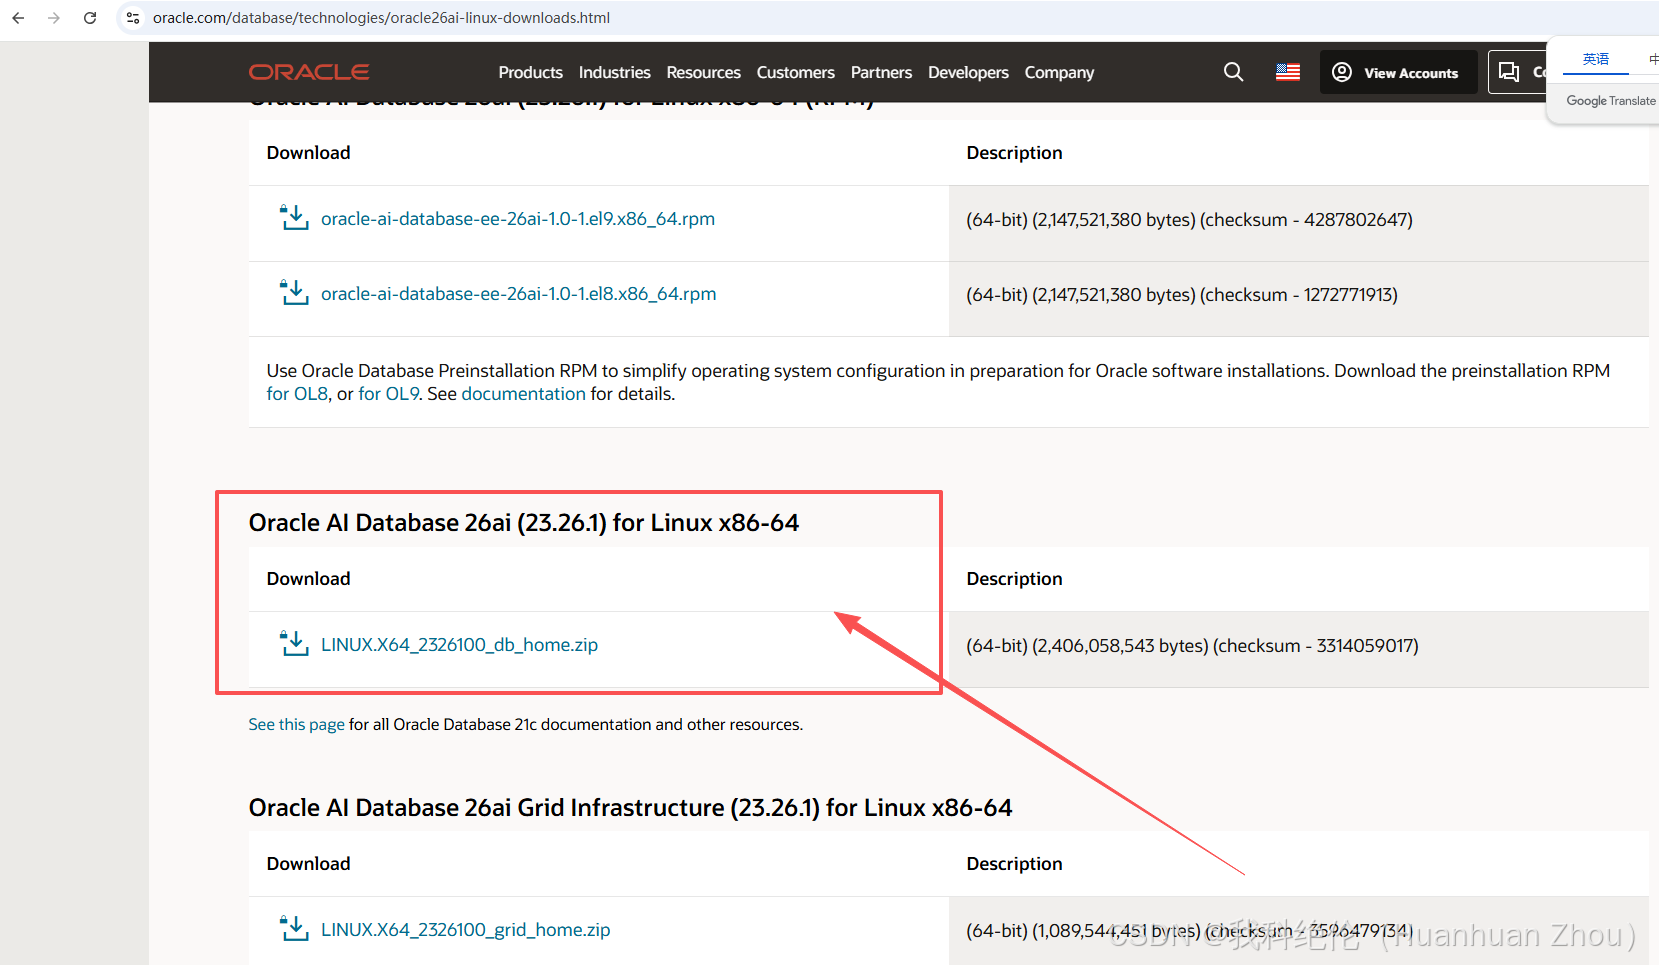
Task: Download oracle-ai-database-ee-26ai el8 rpm link
Action: coord(518,294)
